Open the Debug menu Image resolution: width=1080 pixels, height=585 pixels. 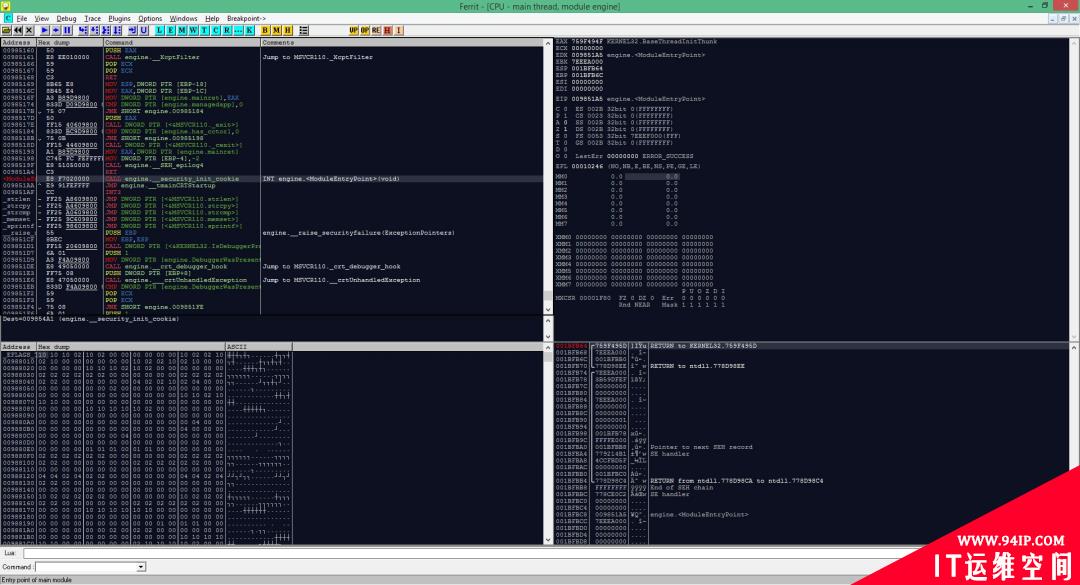[x=66, y=19]
